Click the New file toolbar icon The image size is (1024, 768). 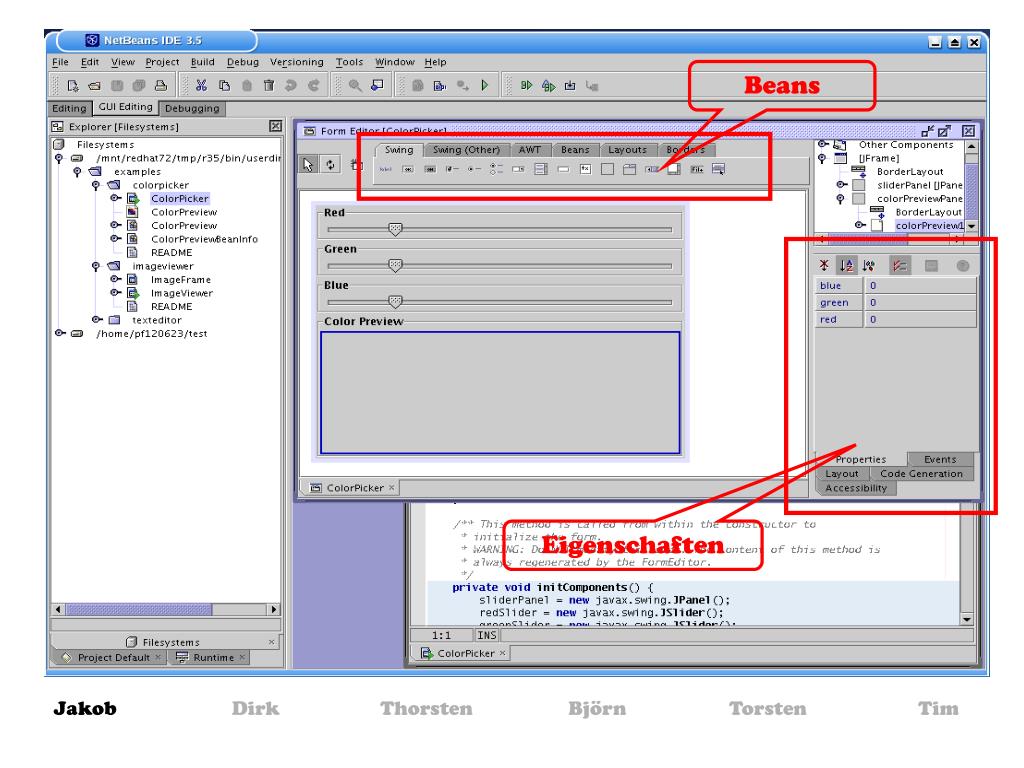point(72,86)
